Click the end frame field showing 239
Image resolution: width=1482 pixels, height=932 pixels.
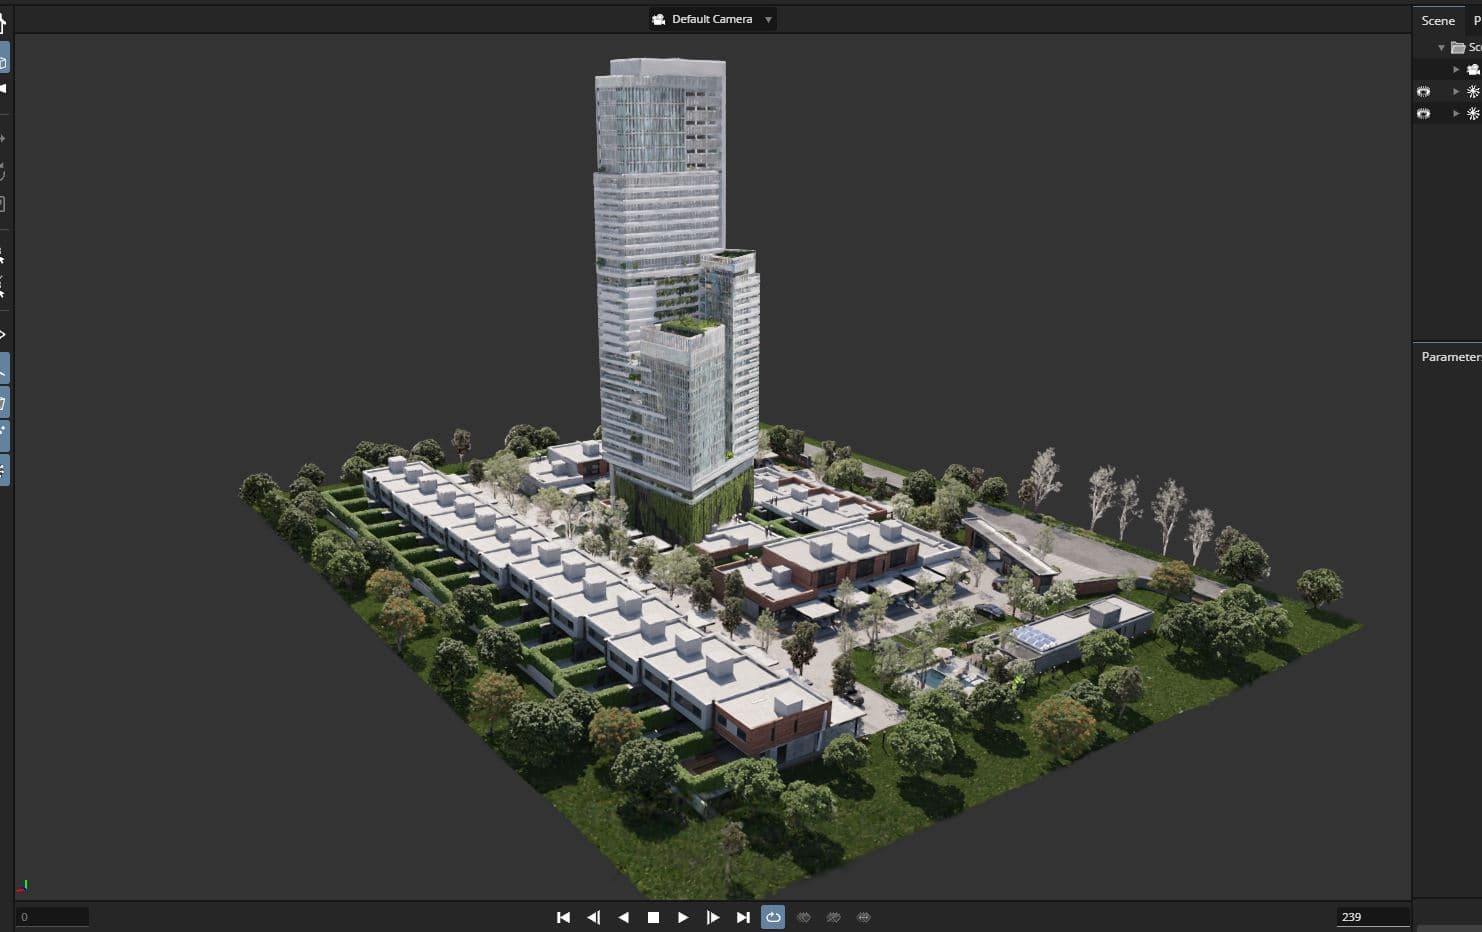coord(1371,917)
